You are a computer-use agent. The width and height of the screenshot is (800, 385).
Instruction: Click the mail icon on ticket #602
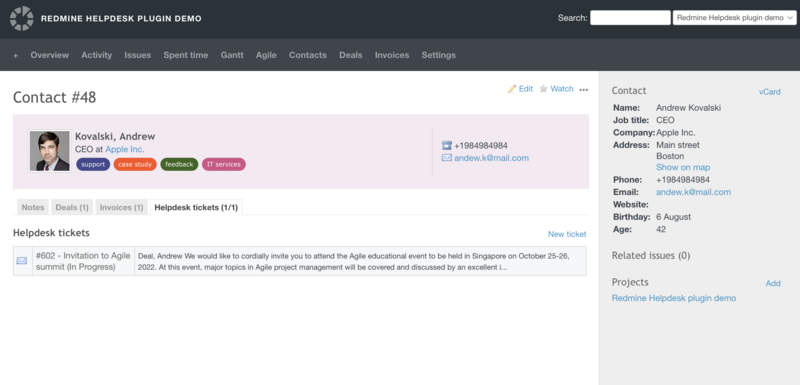tap(22, 261)
